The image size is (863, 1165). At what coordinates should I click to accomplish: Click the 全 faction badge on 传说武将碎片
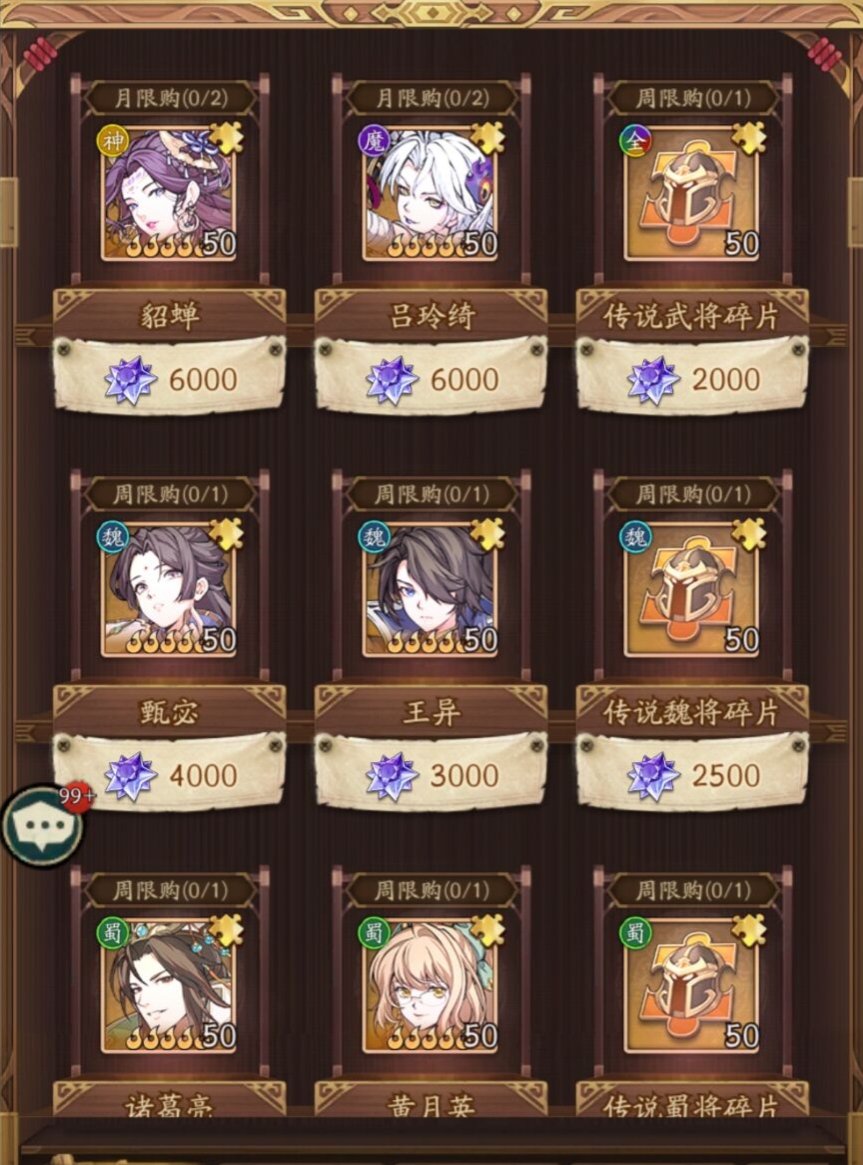click(x=636, y=140)
